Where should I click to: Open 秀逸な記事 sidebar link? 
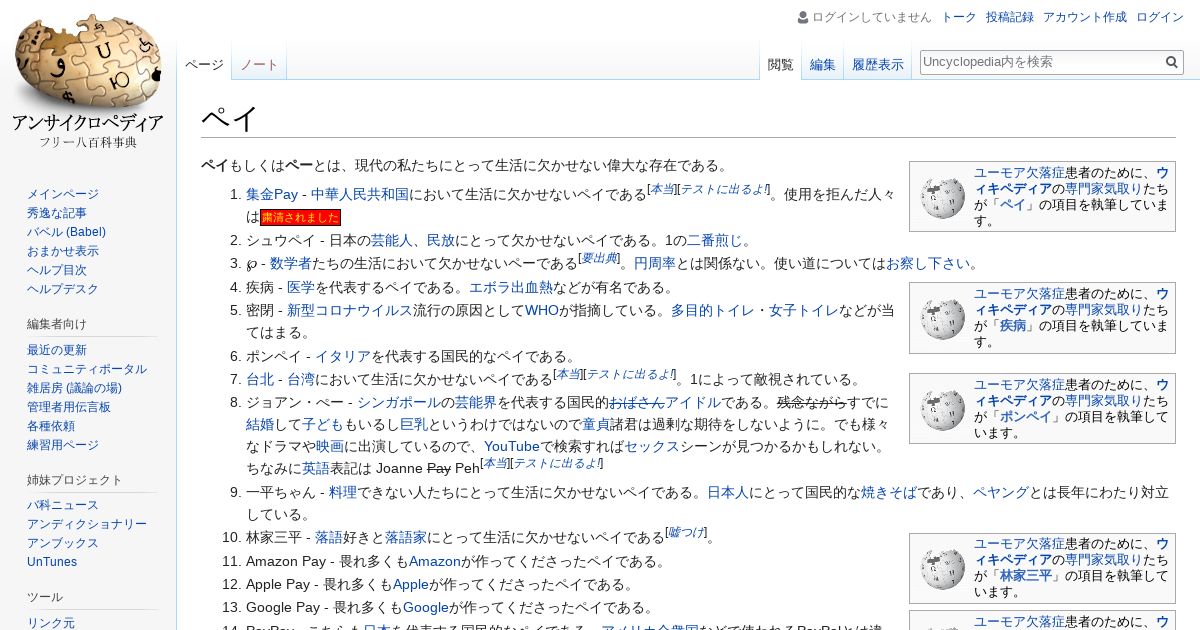57,213
